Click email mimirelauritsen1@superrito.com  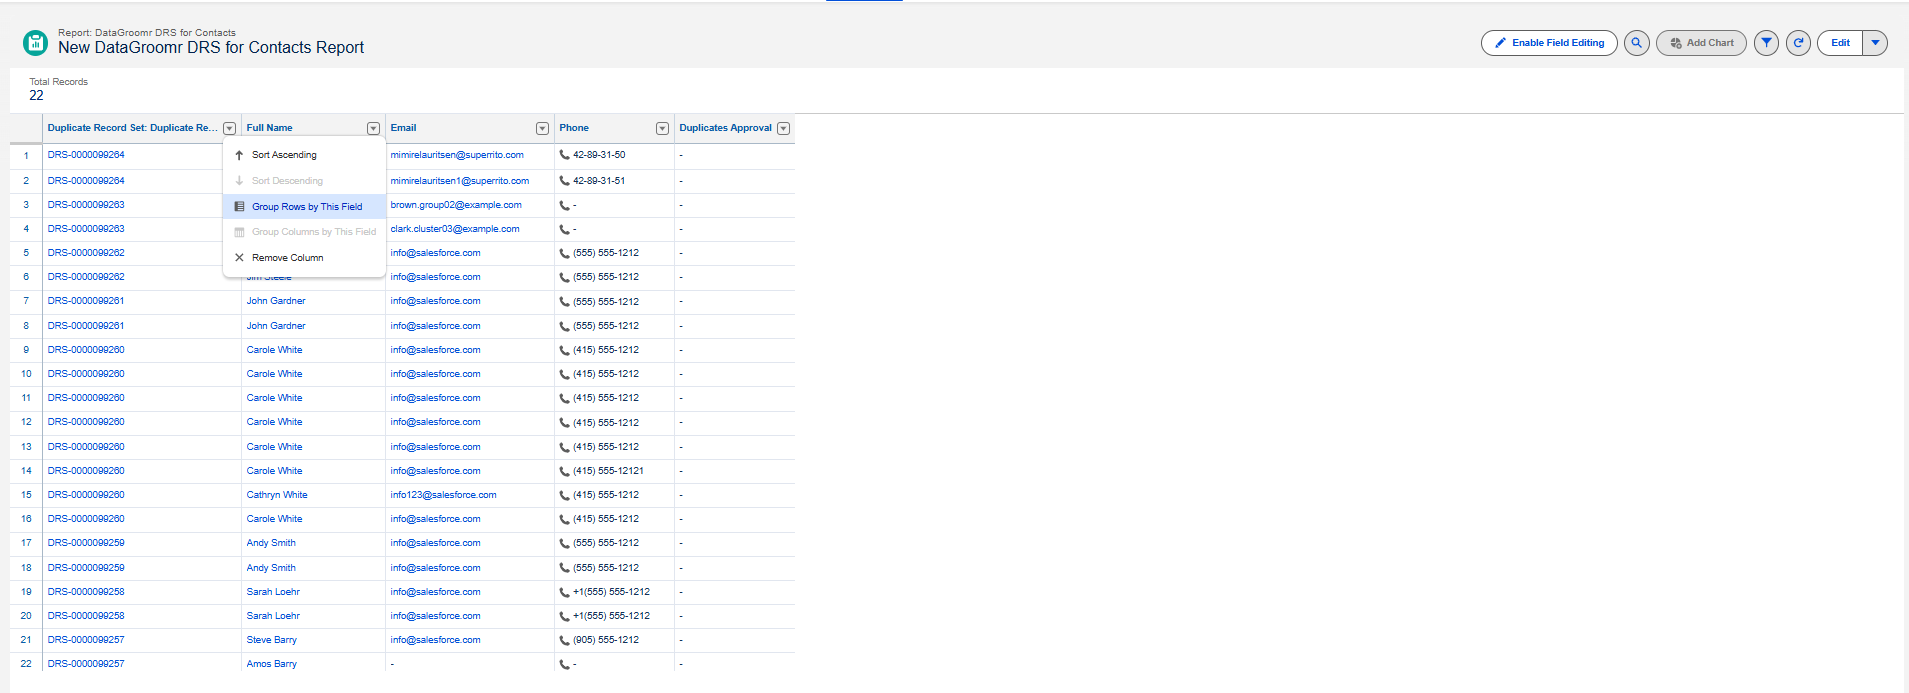coord(460,181)
